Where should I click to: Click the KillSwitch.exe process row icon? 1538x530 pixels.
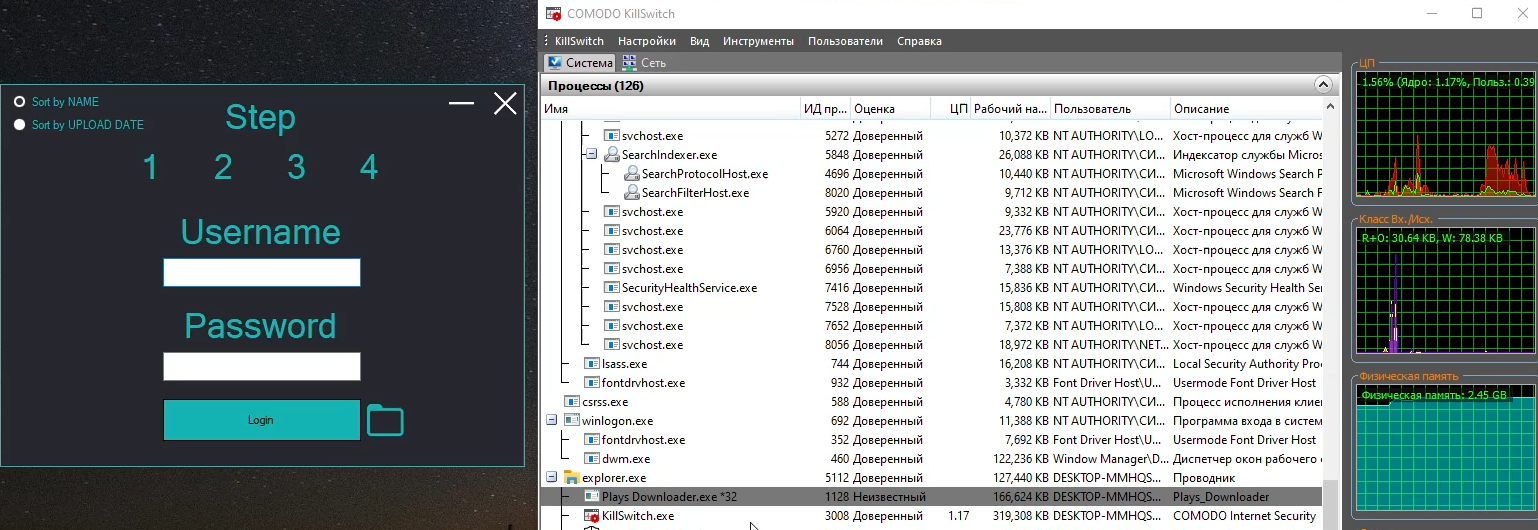coord(592,516)
